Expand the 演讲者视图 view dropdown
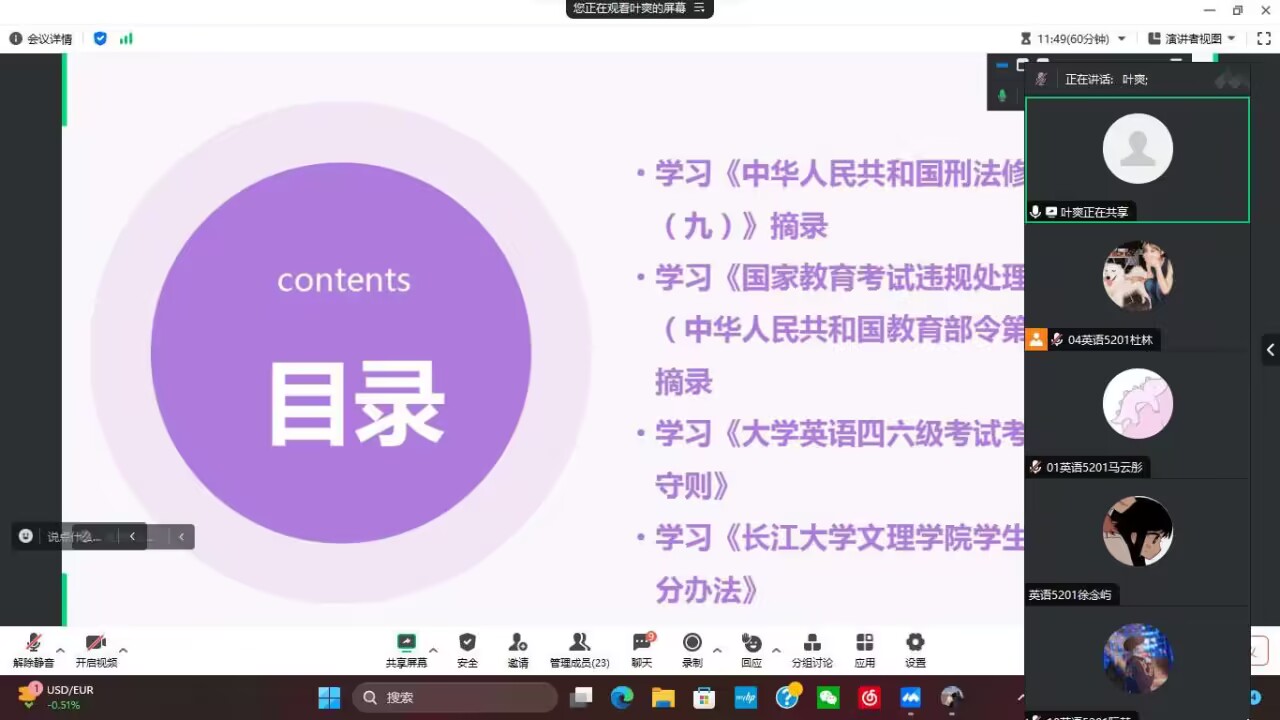Image resolution: width=1280 pixels, height=720 pixels. click(x=1231, y=39)
